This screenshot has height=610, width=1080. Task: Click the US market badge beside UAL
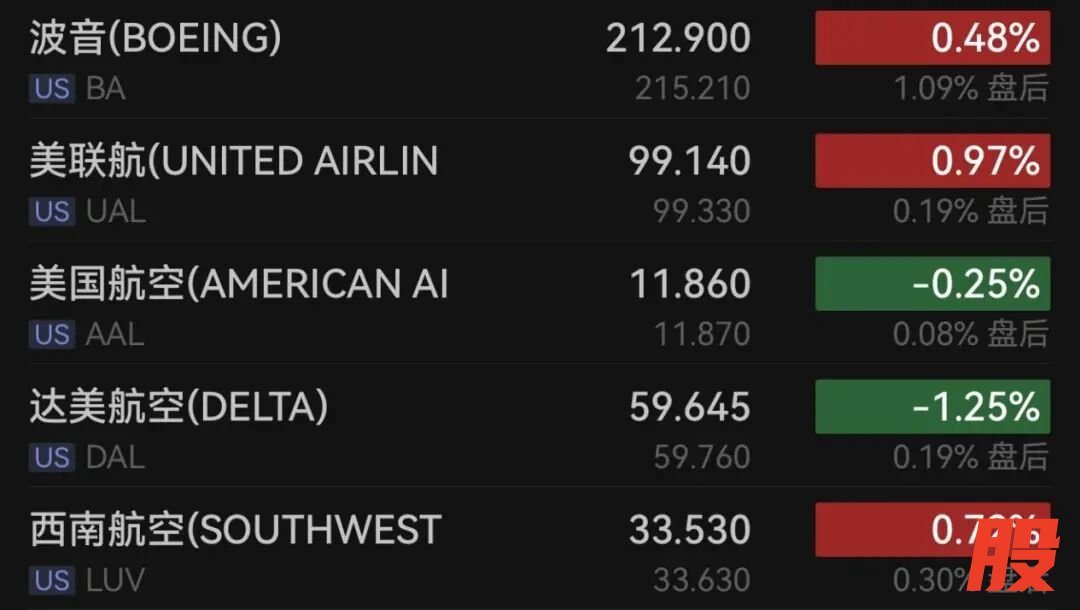[x=52, y=212]
